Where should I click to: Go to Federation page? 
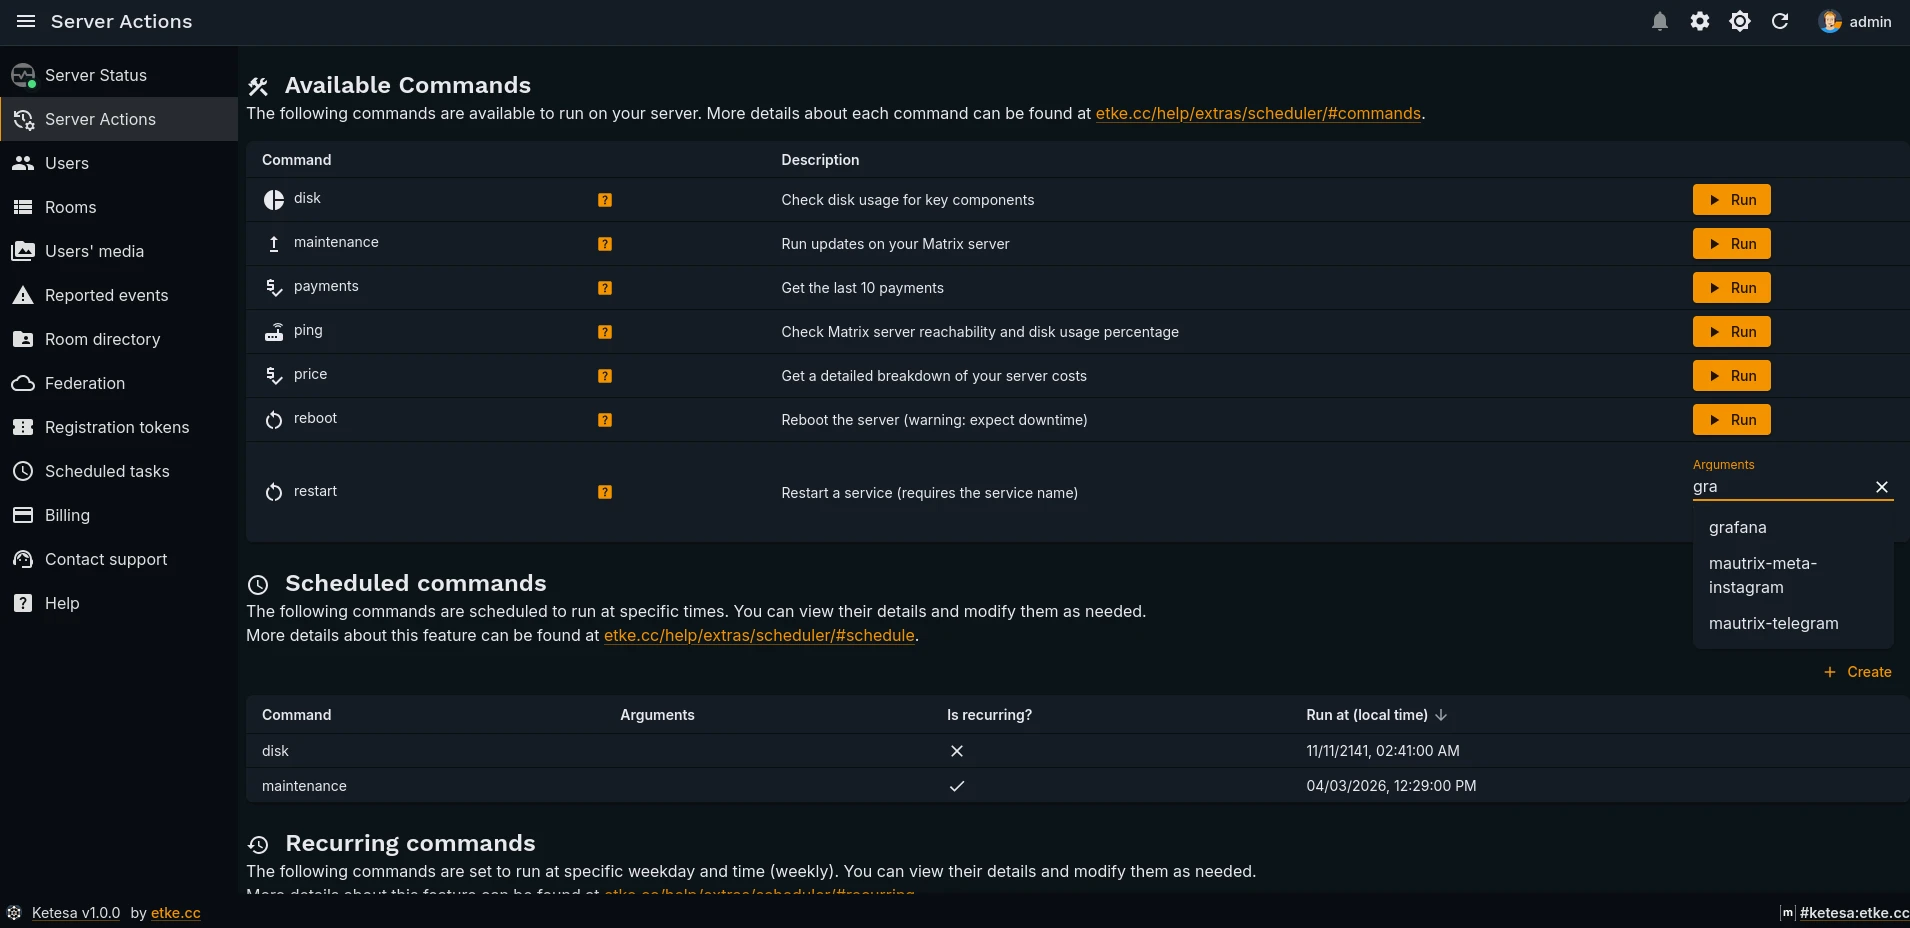pos(119,383)
